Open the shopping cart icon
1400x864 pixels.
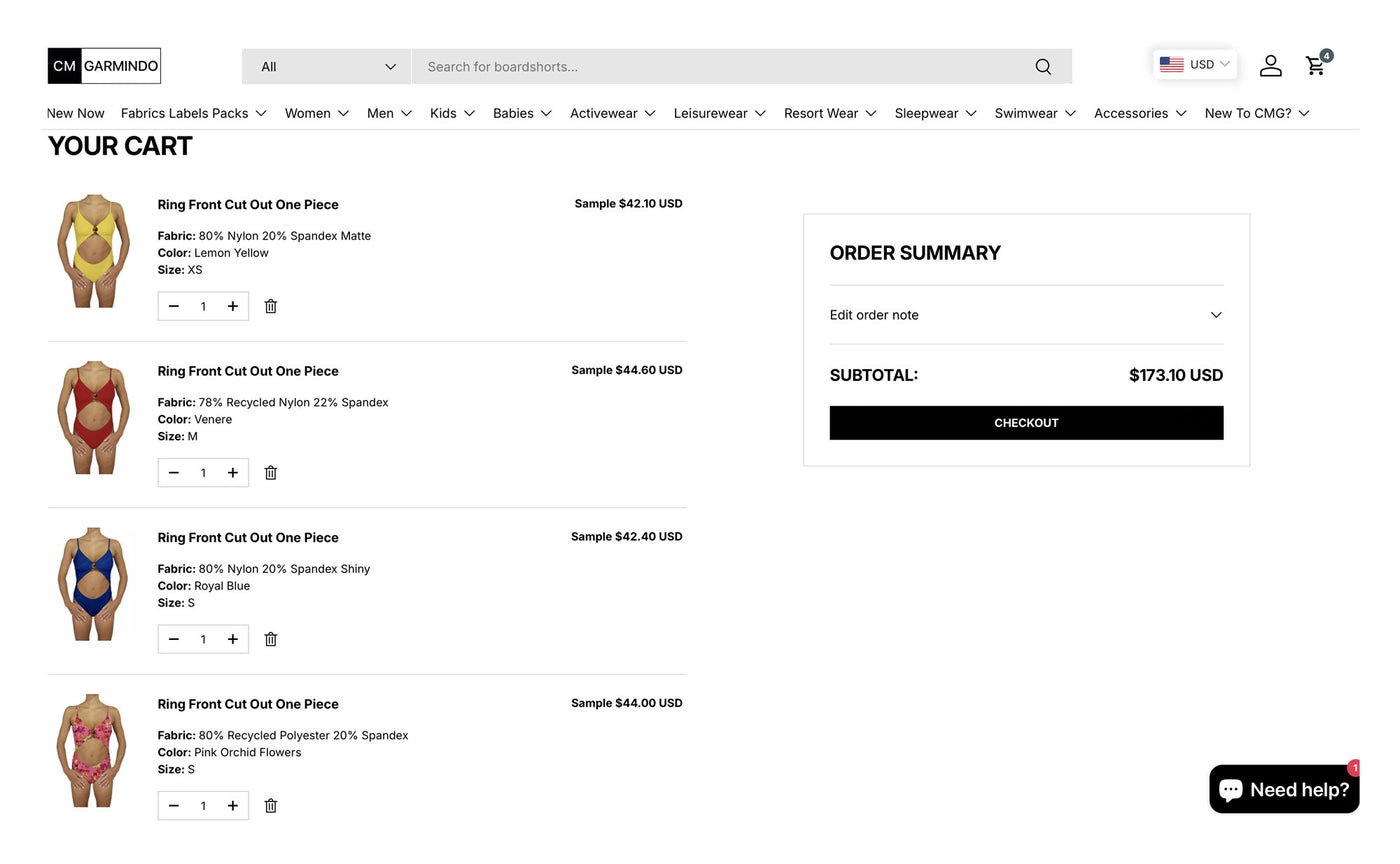pos(1316,66)
